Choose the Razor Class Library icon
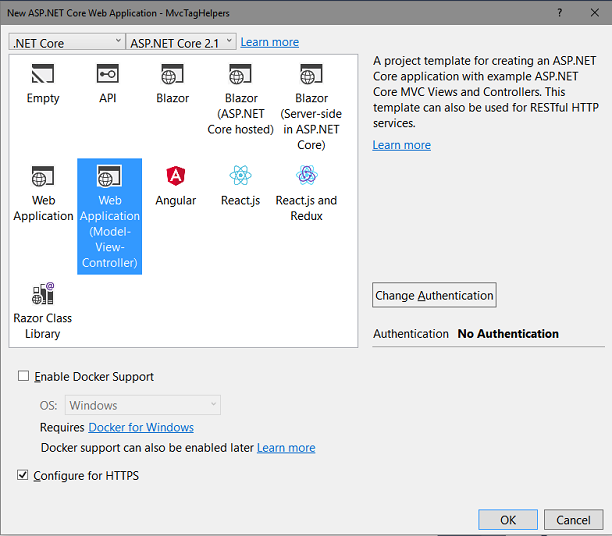 (x=43, y=293)
